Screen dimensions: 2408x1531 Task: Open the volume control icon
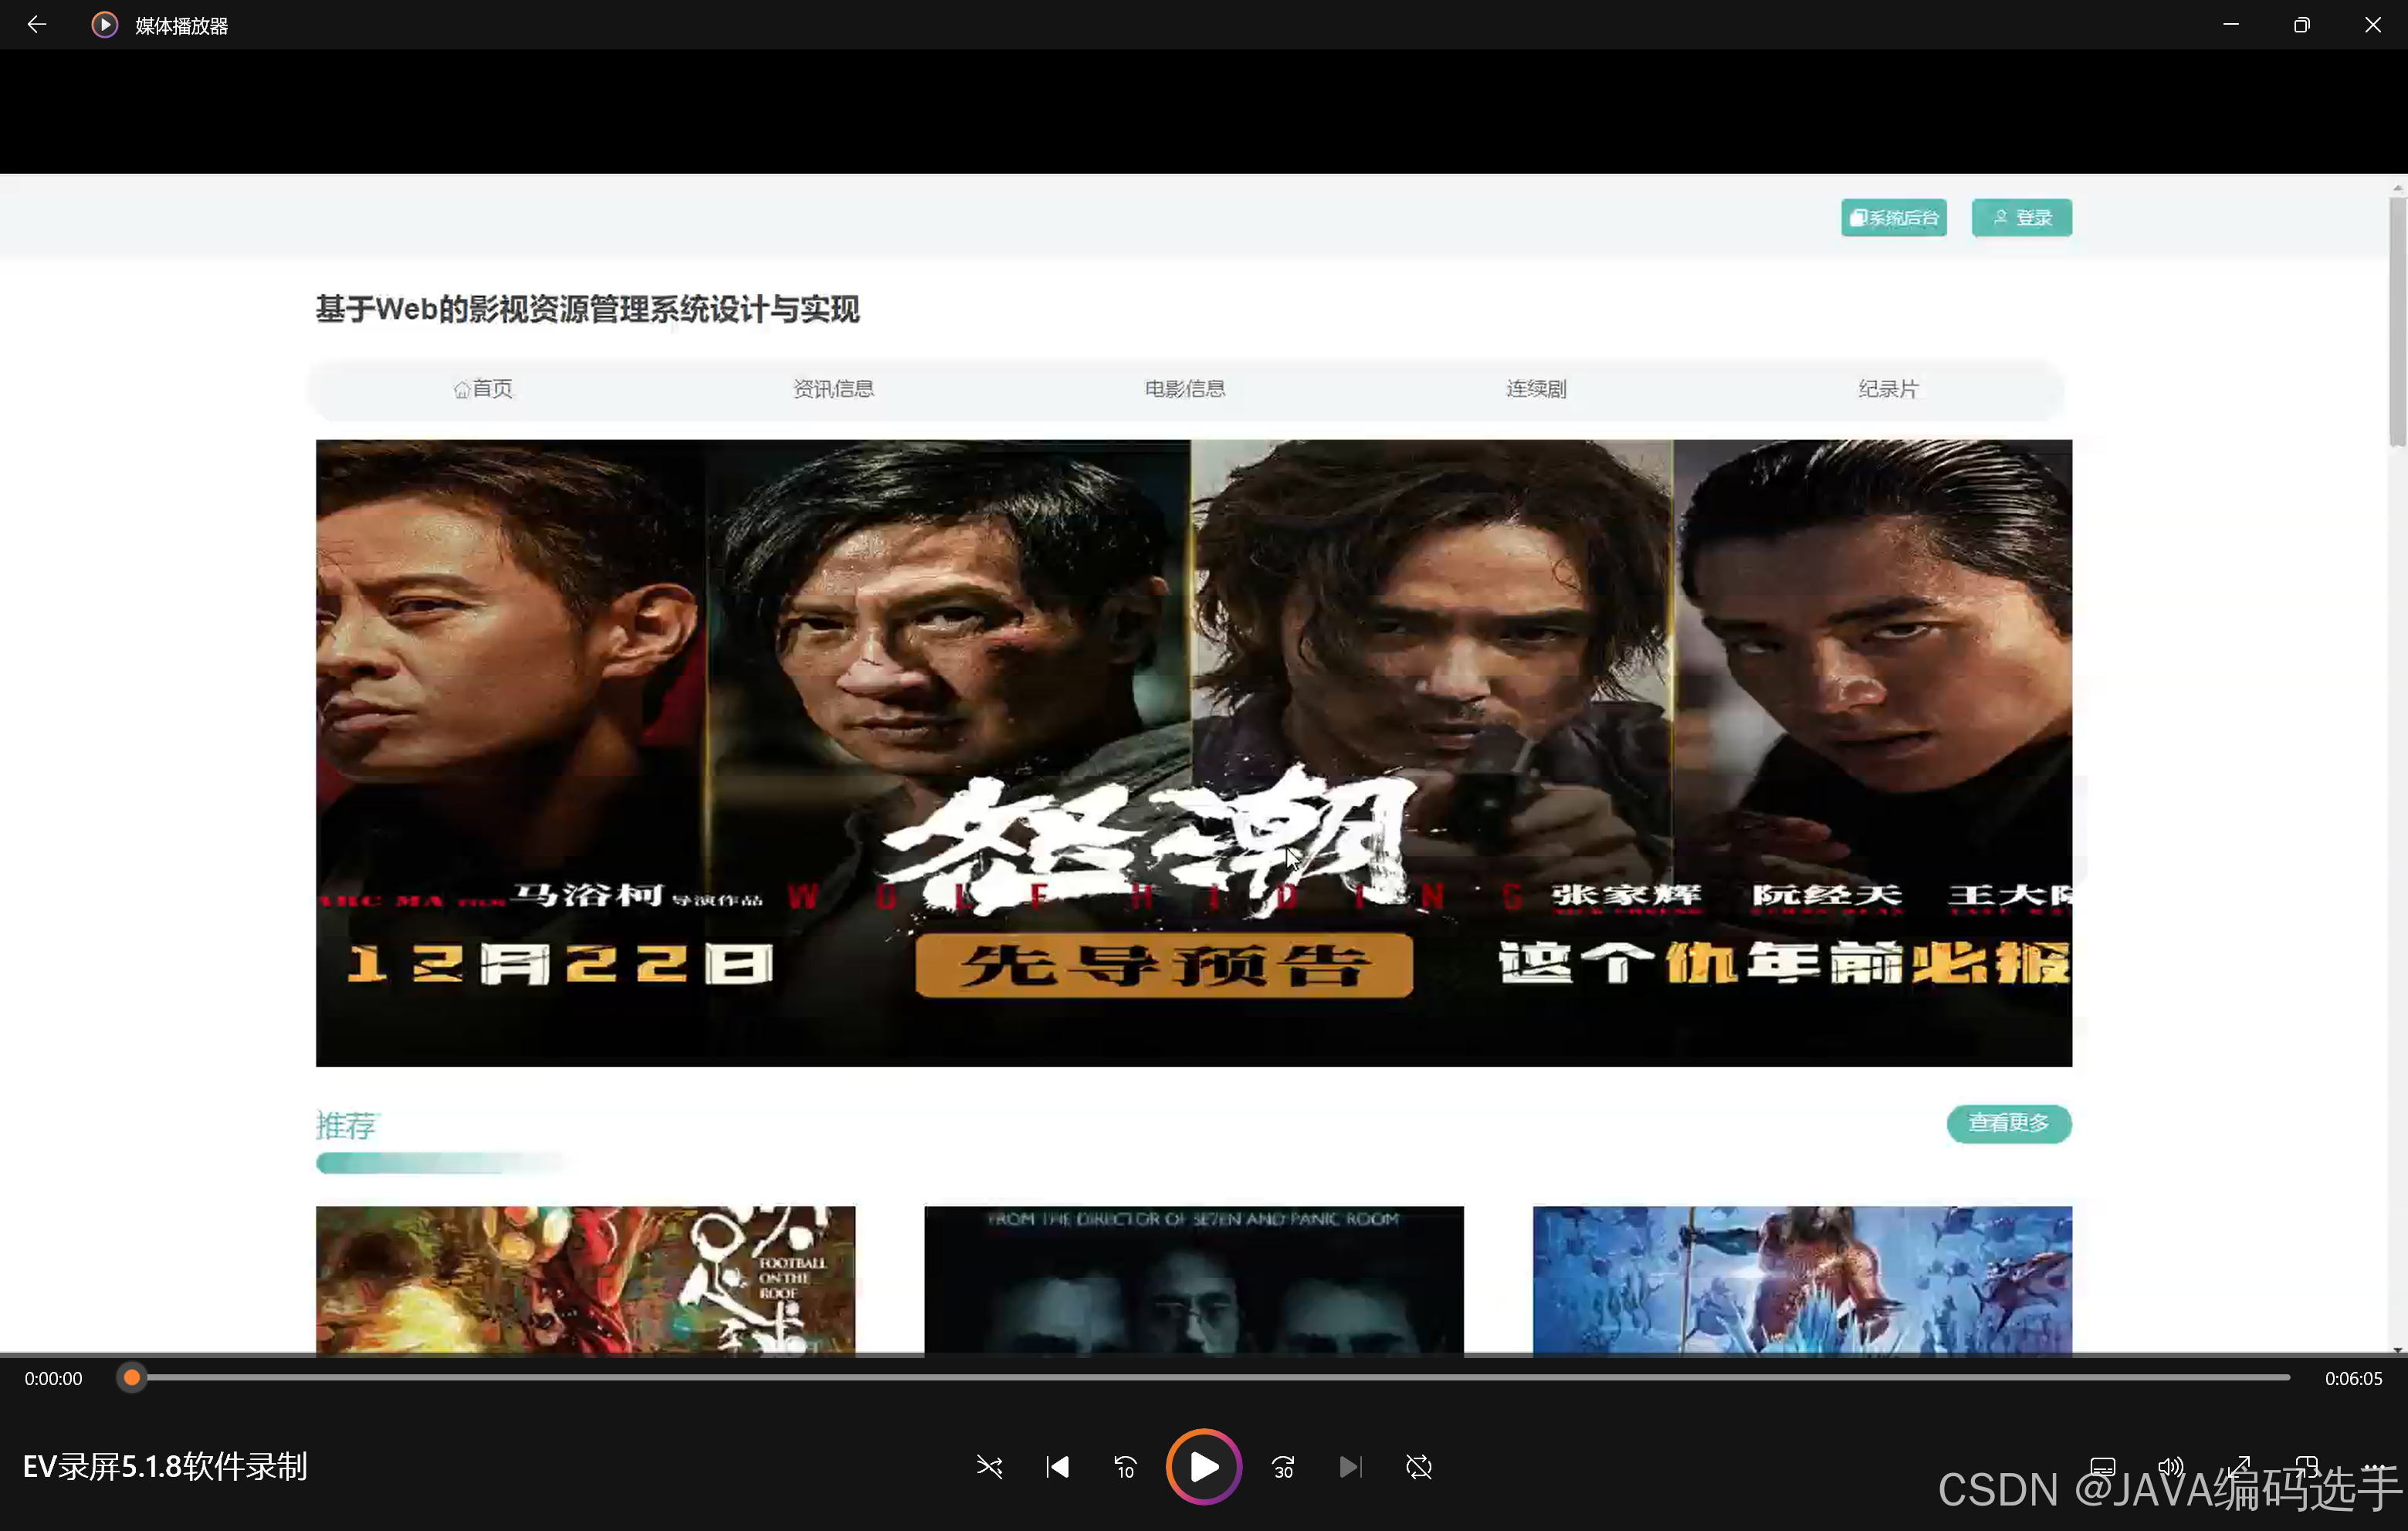point(2171,1465)
